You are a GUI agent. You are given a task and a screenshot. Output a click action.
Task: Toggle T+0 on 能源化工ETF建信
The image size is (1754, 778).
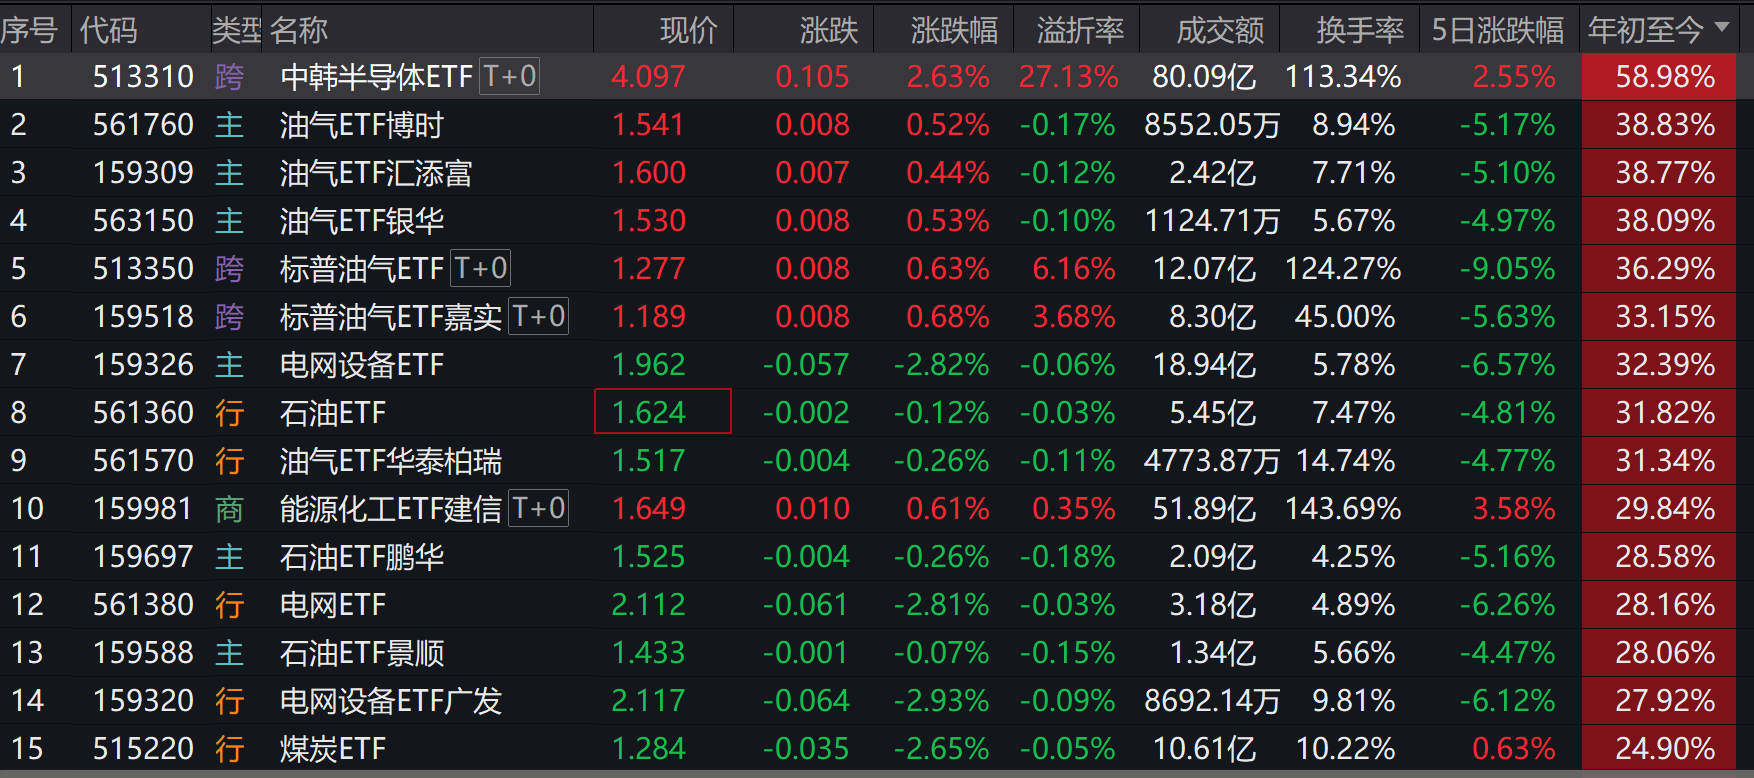(538, 507)
